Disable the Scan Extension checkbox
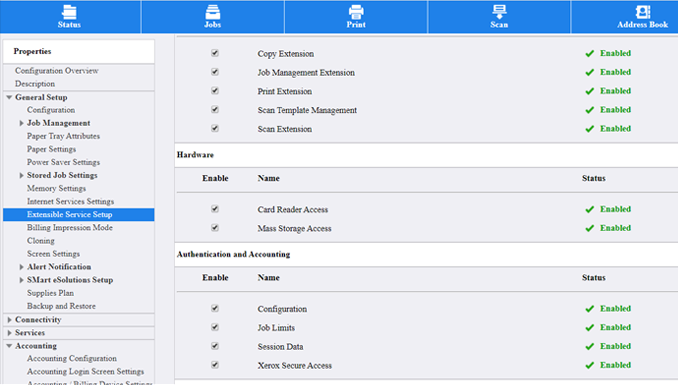 tap(215, 128)
